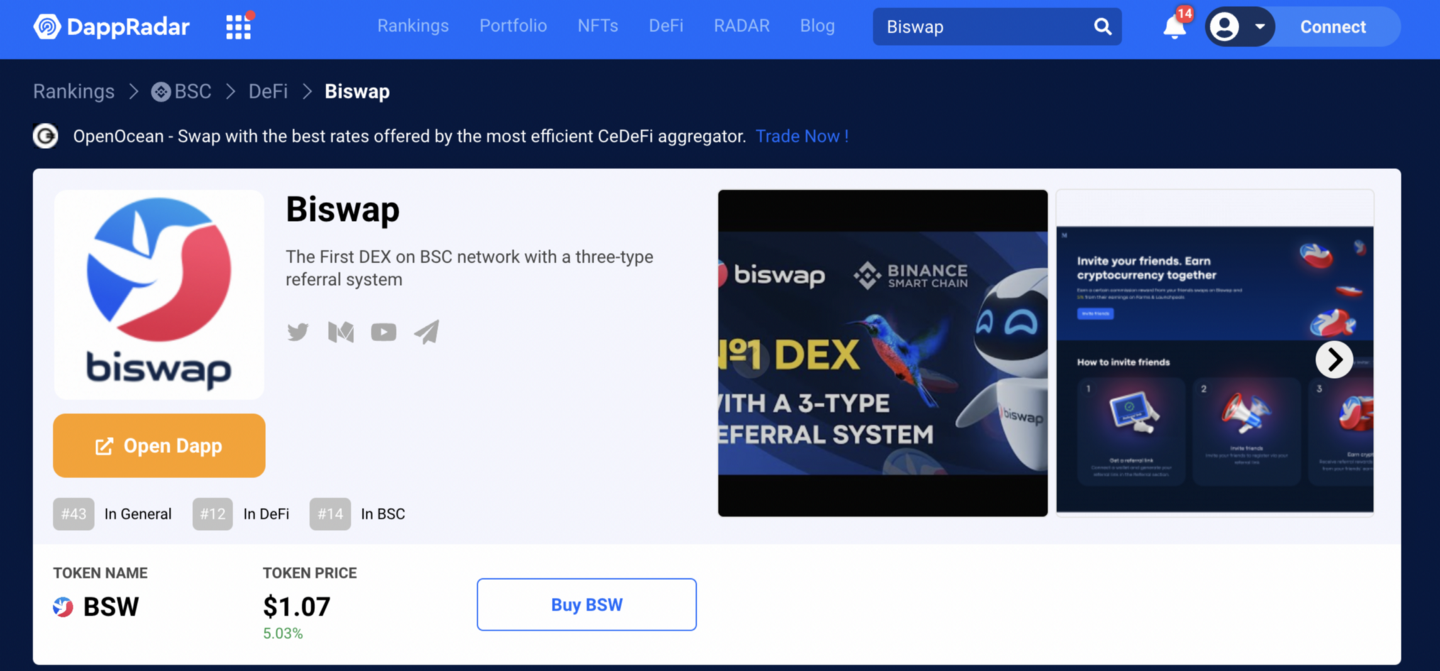
Task: Expand the user account dropdown arrow
Action: click(1260, 27)
